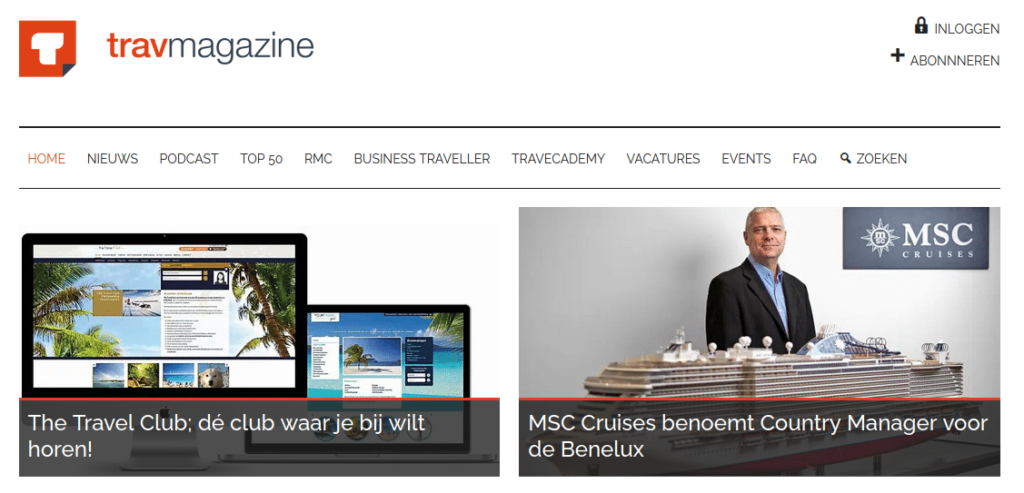Open the Abonnneren subscribe link

tap(955, 61)
